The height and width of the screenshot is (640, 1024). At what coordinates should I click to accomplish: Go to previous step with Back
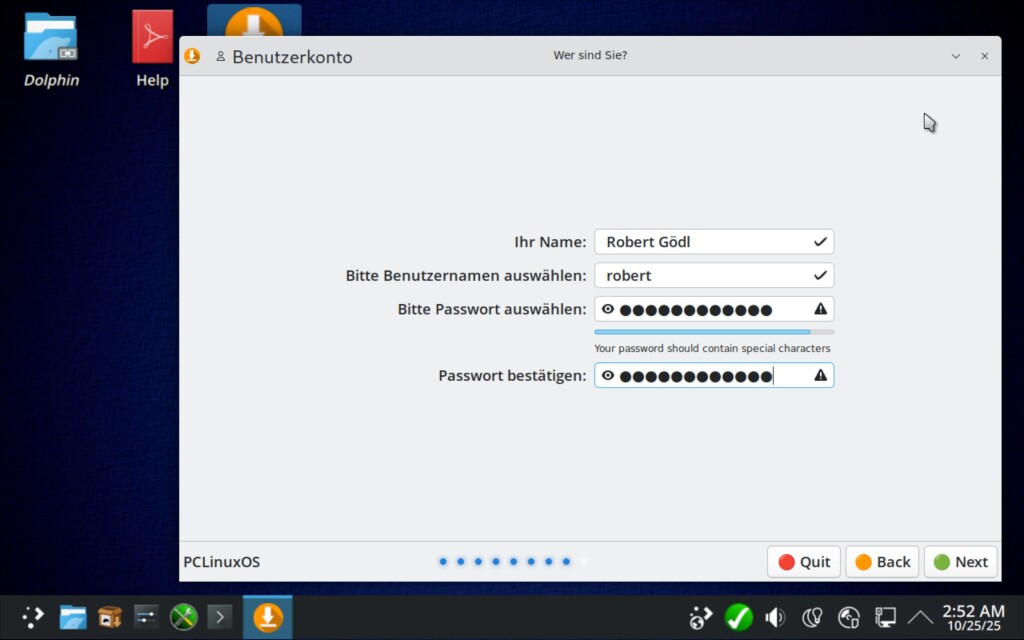point(882,562)
